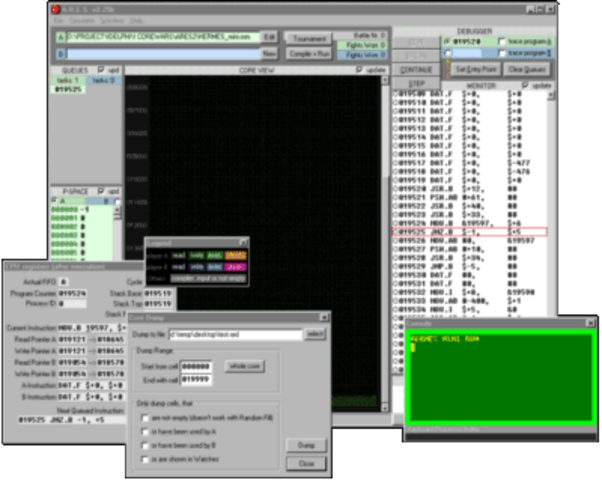Screen dimensions: 602x480
Task: Check 'or are shown in Watches'
Action: coord(145,459)
